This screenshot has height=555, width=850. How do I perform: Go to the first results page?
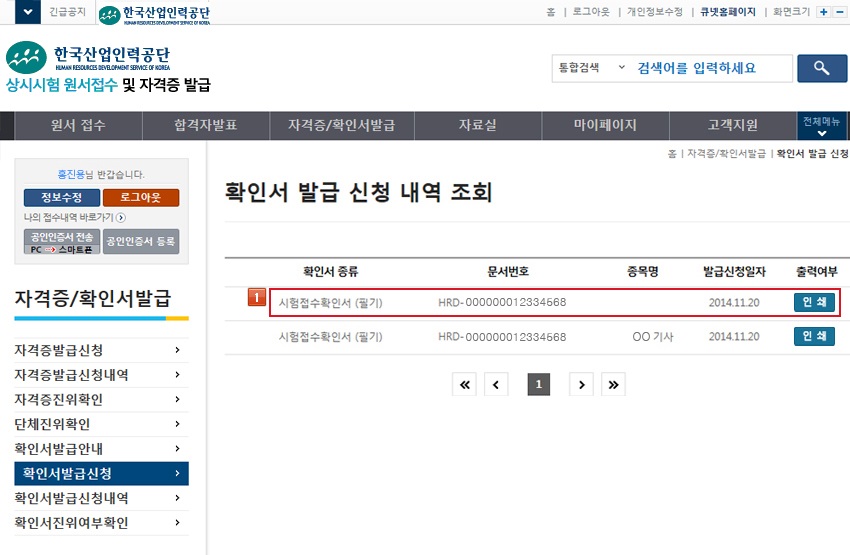[x=464, y=384]
